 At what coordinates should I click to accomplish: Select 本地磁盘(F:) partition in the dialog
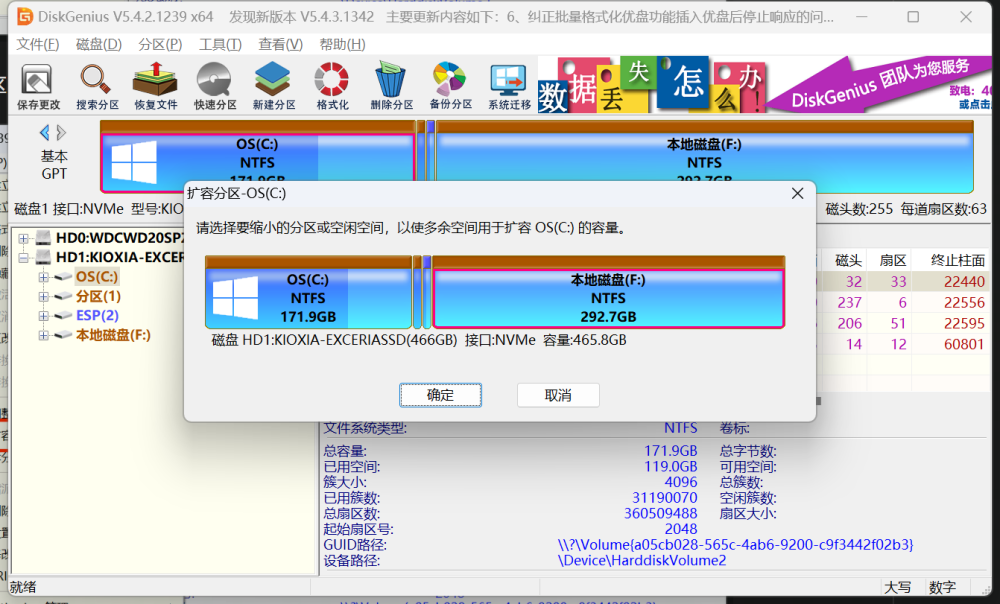[x=608, y=293]
